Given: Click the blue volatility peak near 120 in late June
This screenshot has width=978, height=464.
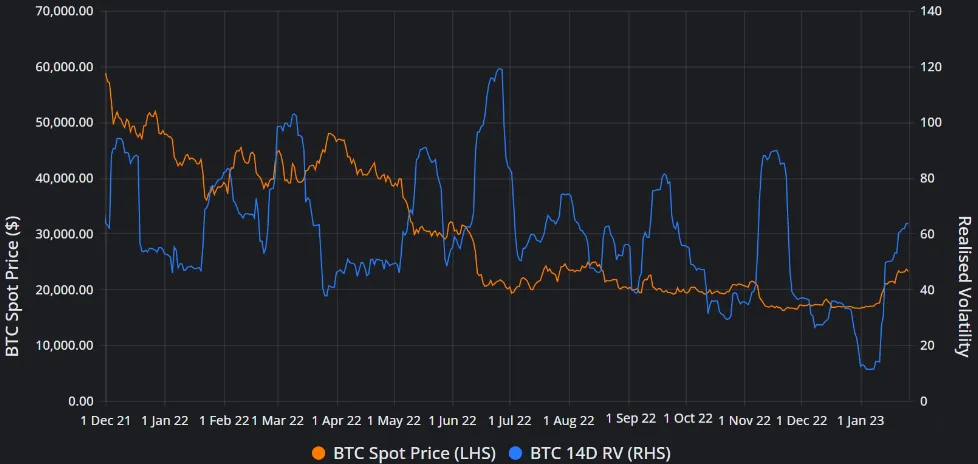Looking at the screenshot, I should click(499, 69).
